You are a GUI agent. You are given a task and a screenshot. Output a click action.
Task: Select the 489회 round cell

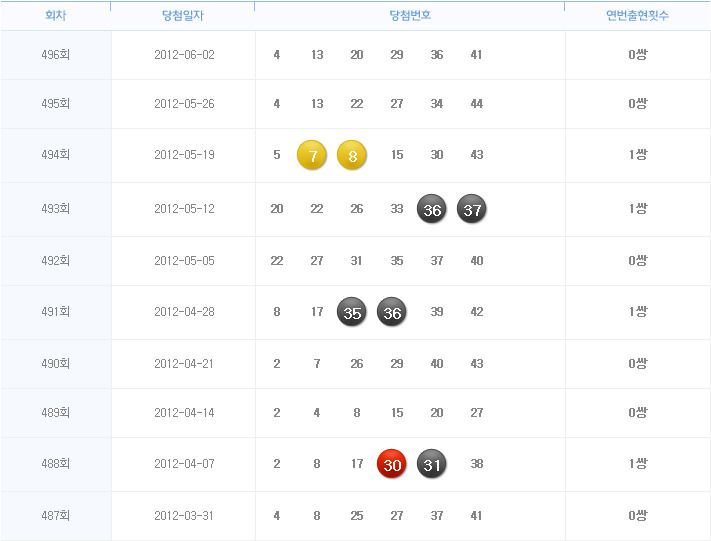56,413
